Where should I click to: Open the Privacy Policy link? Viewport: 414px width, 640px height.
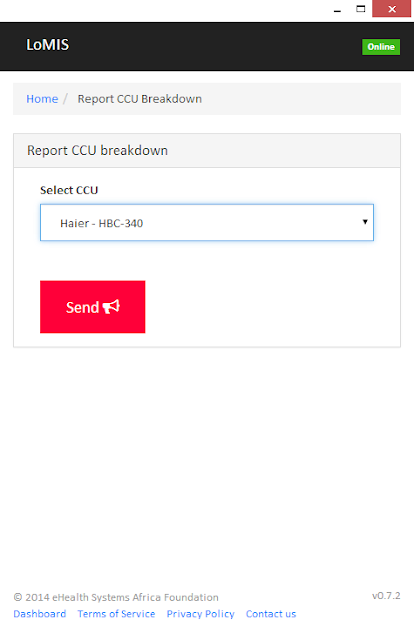200,614
